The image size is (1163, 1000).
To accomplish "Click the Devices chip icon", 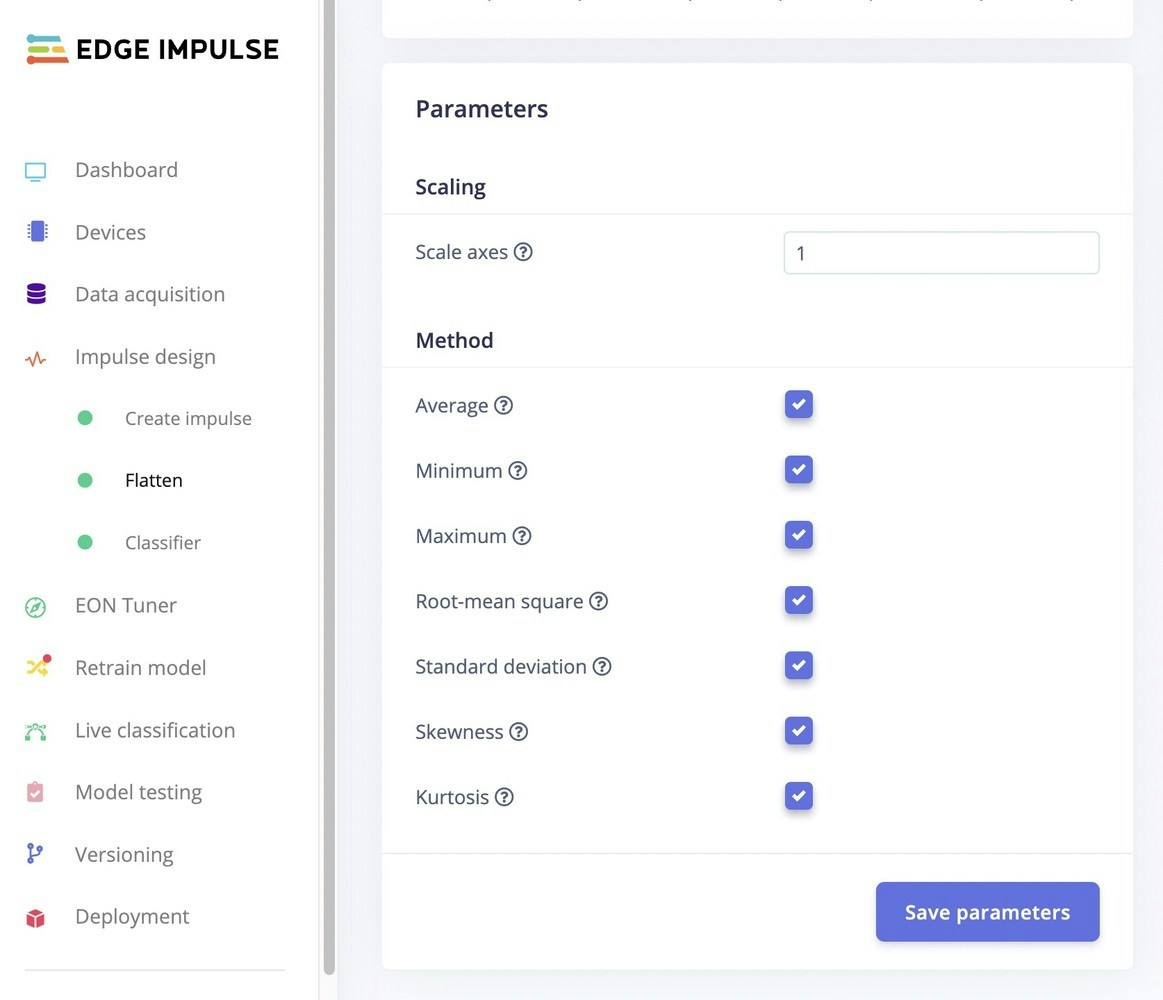I will pos(36,232).
